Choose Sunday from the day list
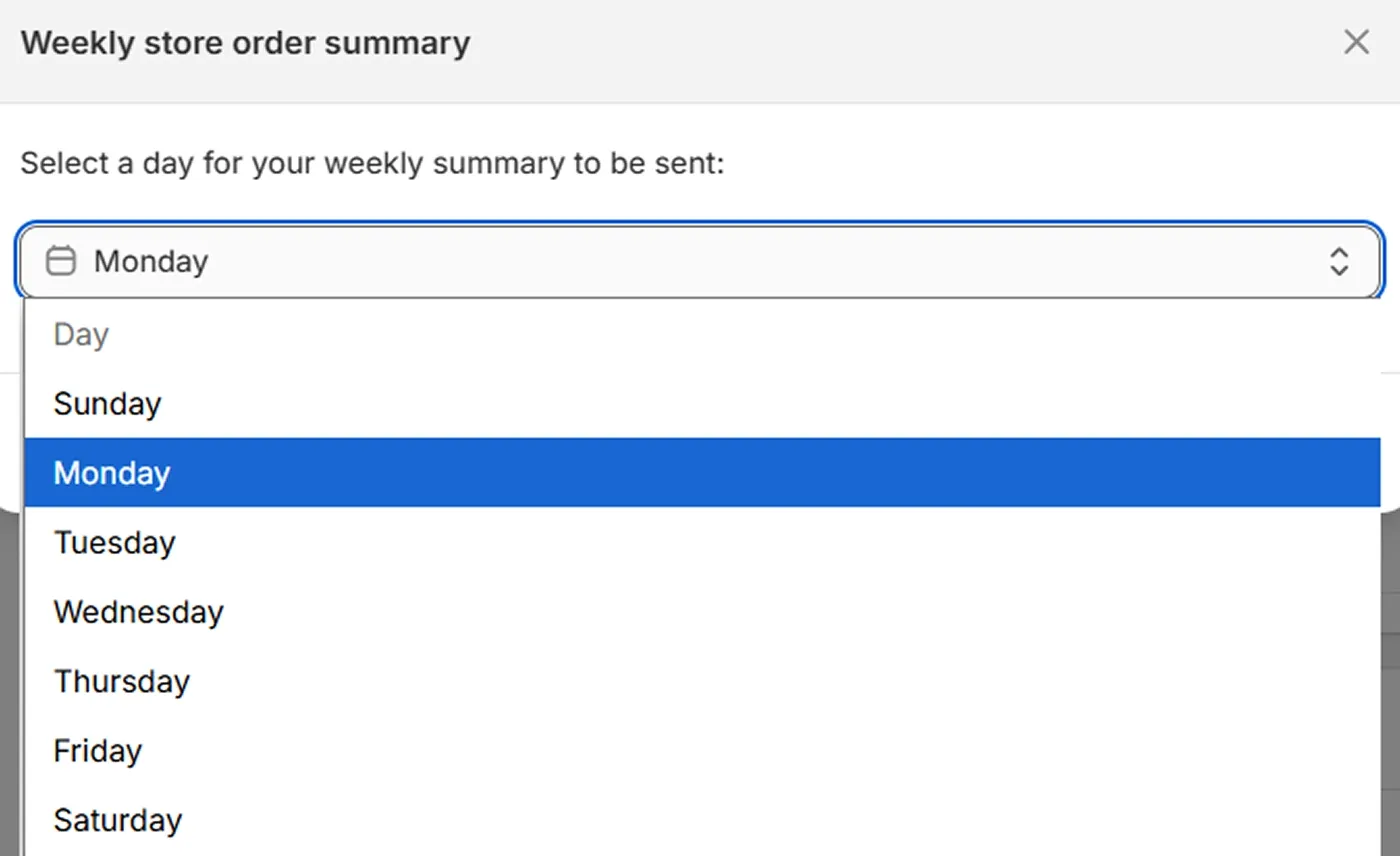The image size is (1400, 856). 107,404
